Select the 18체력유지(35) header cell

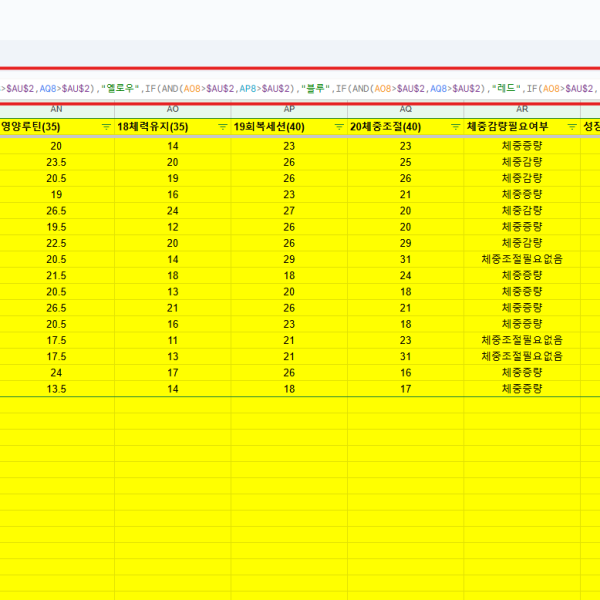pyautogui.click(x=173, y=127)
